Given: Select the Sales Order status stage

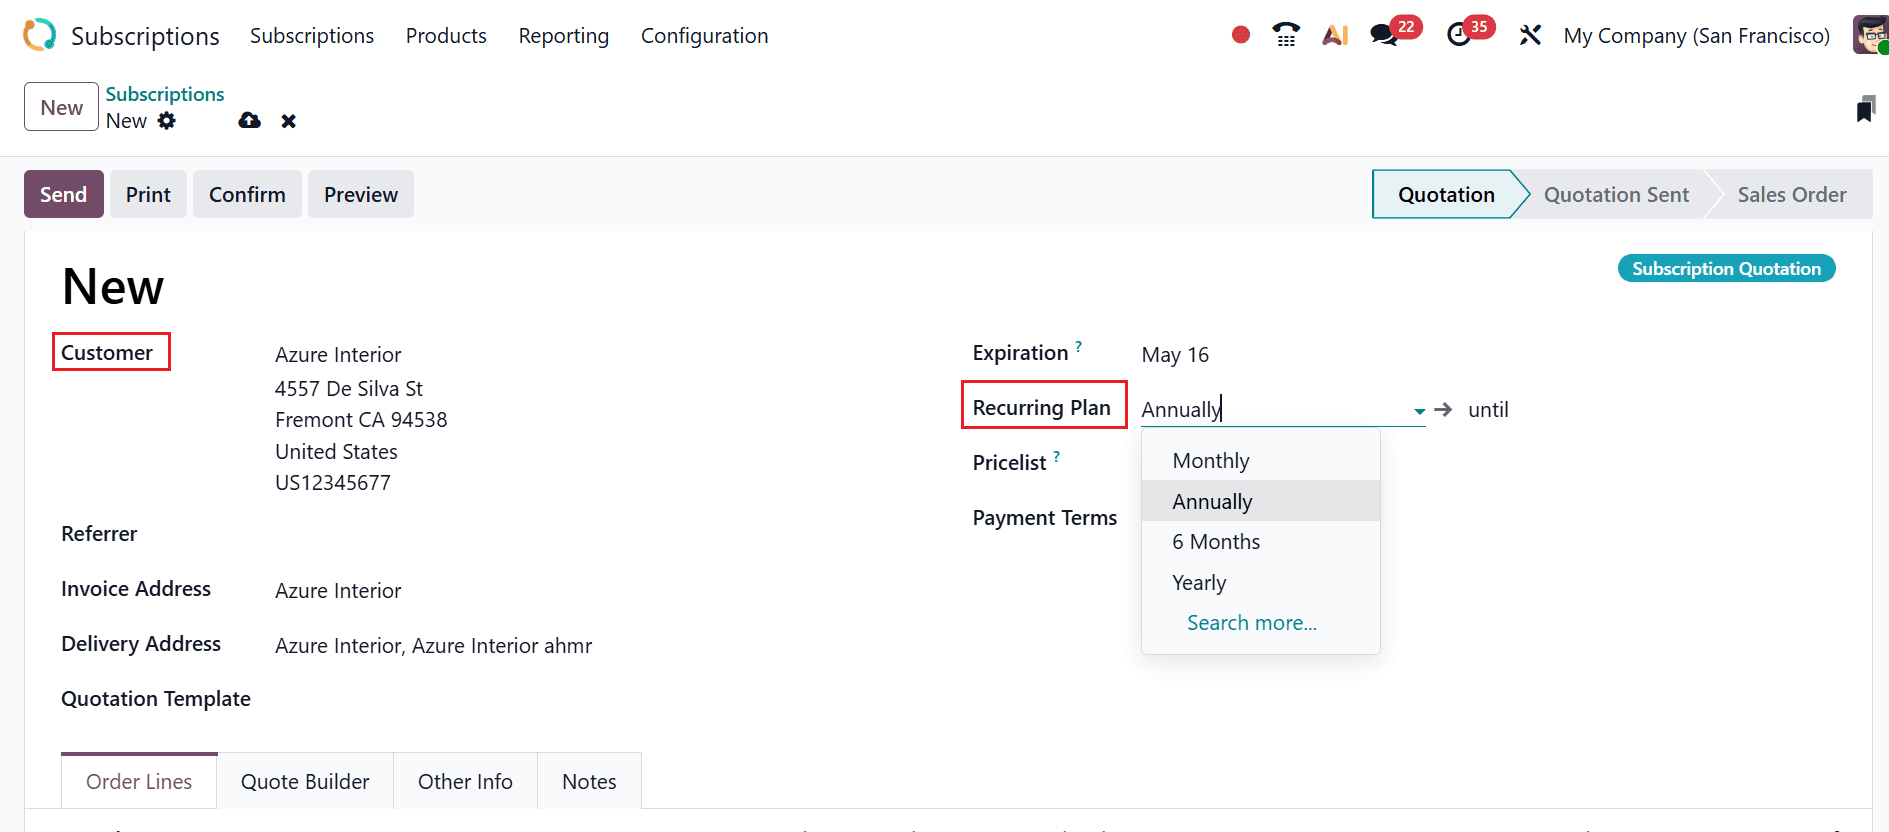Looking at the screenshot, I should (1791, 194).
